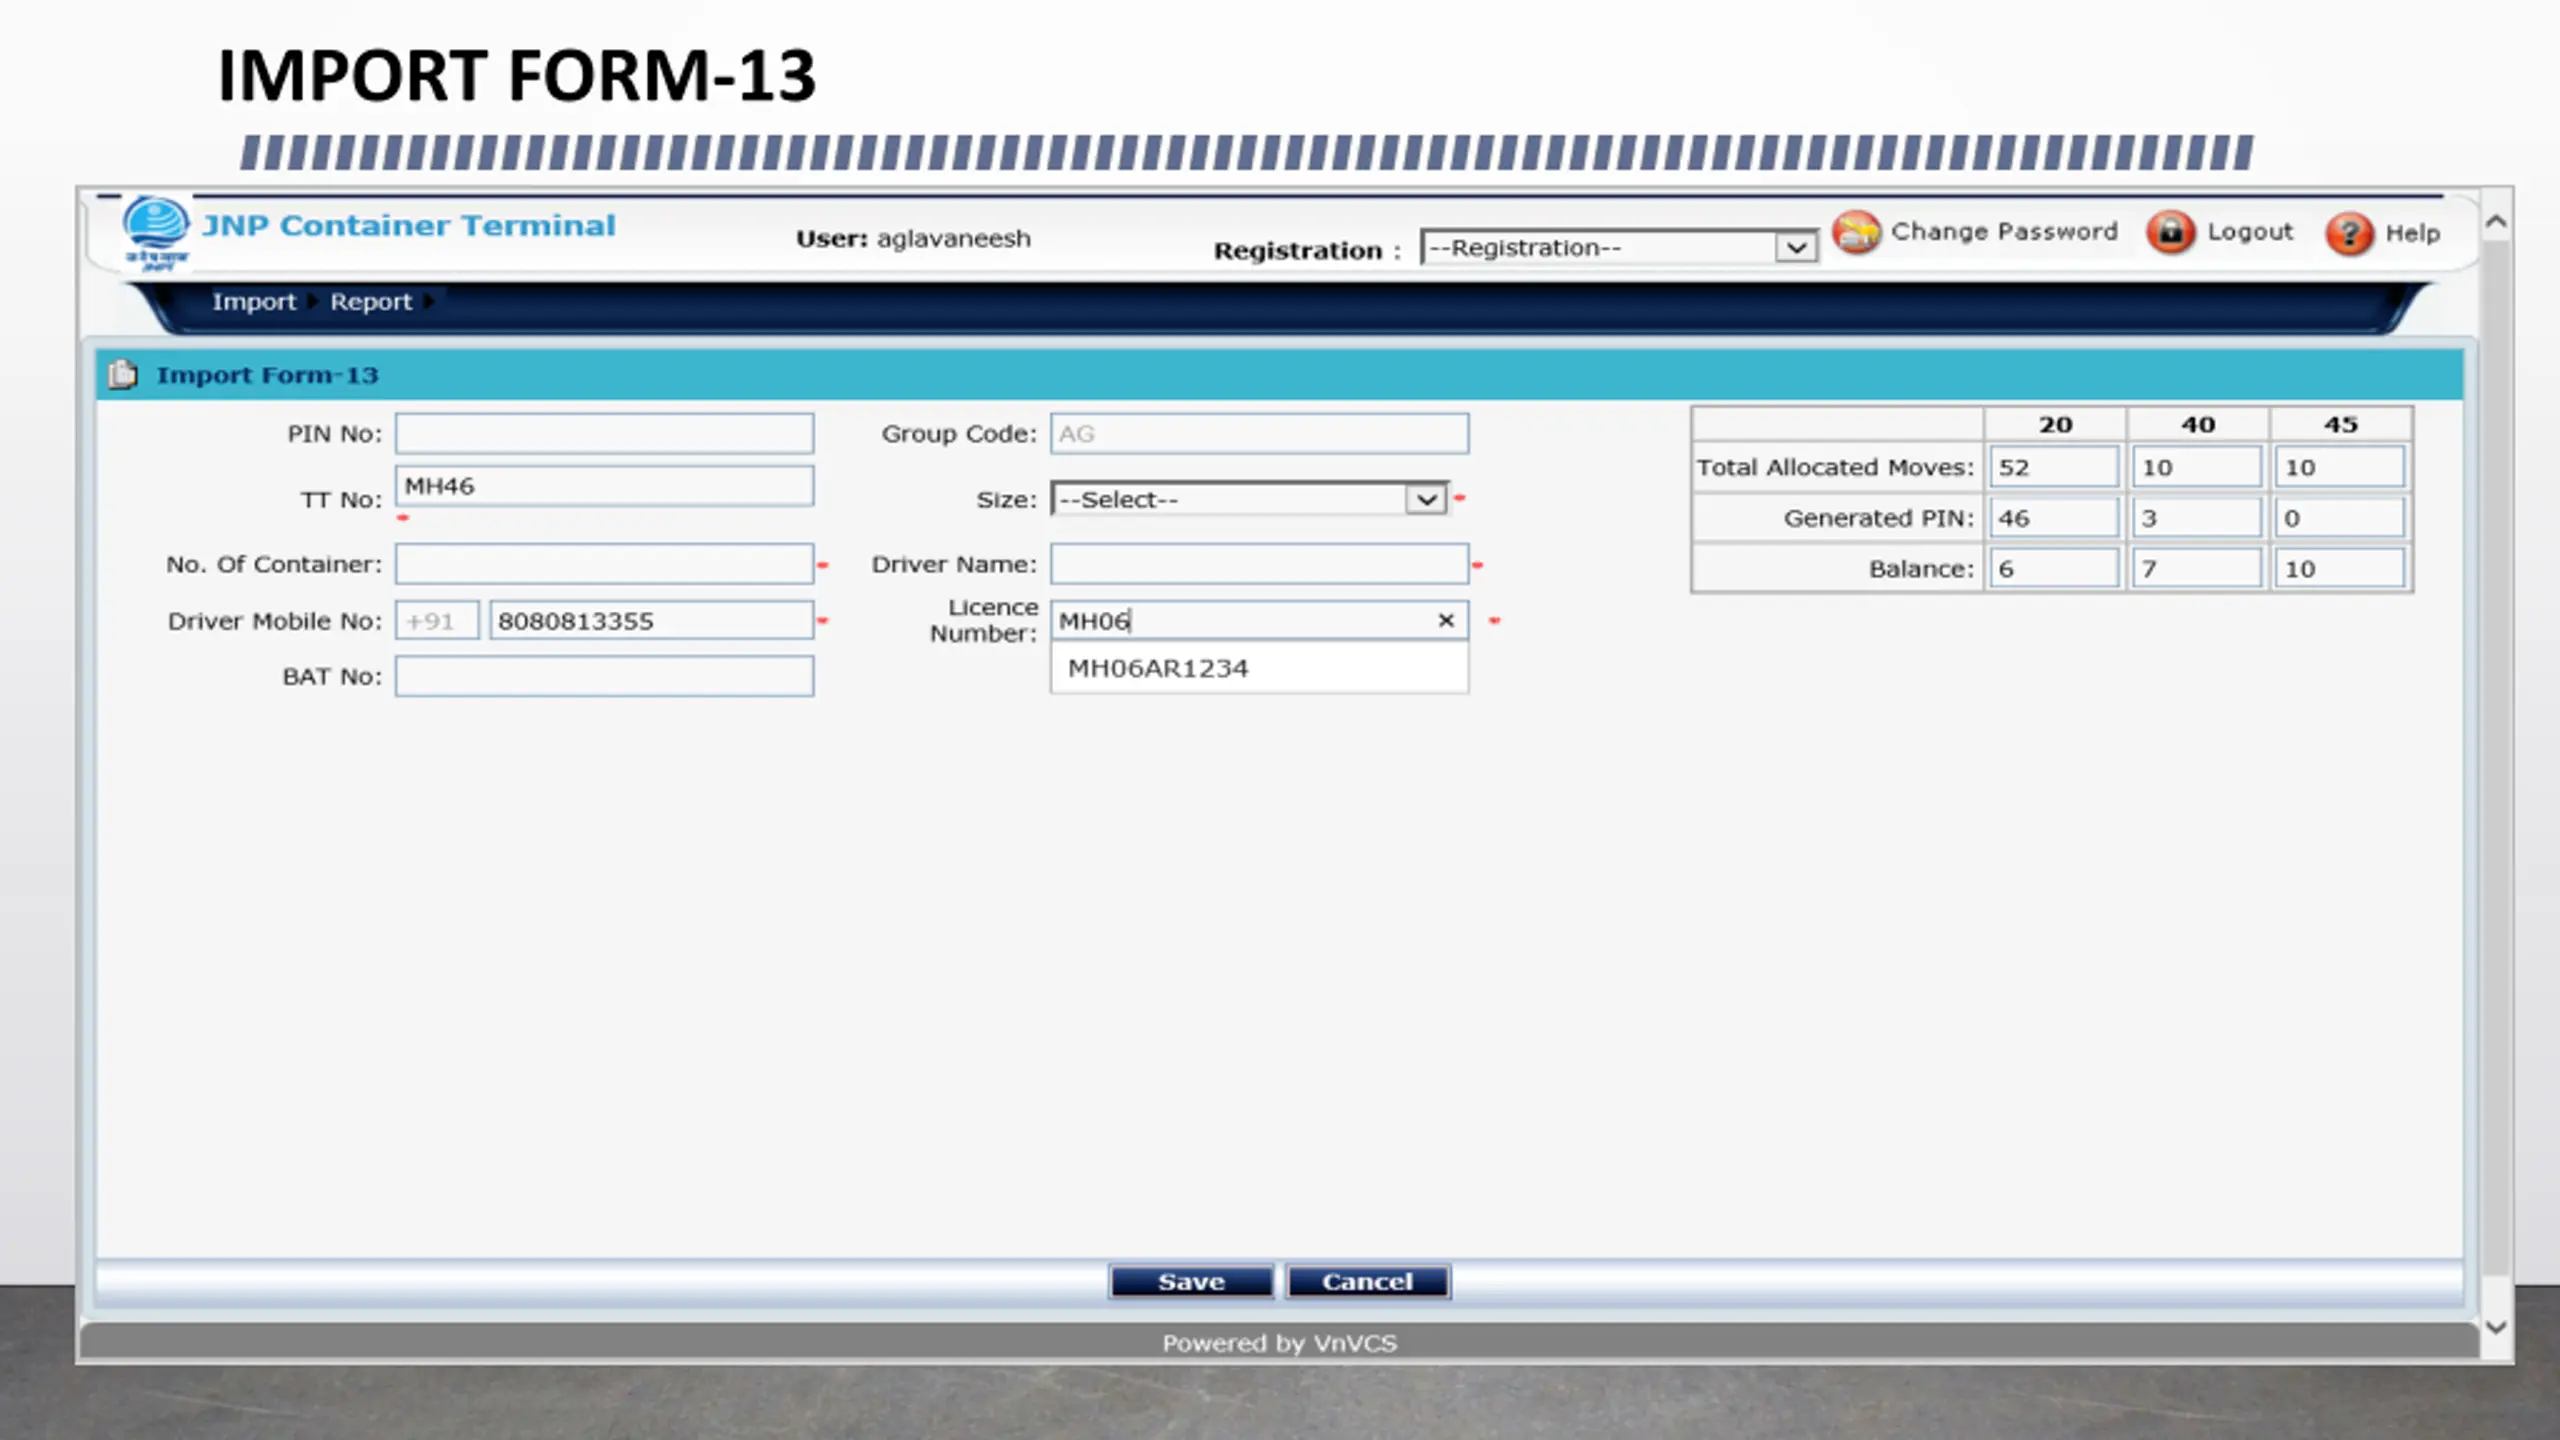Click into the Driver Name field
Viewport: 2560px width, 1440px height.
pos(1259,564)
